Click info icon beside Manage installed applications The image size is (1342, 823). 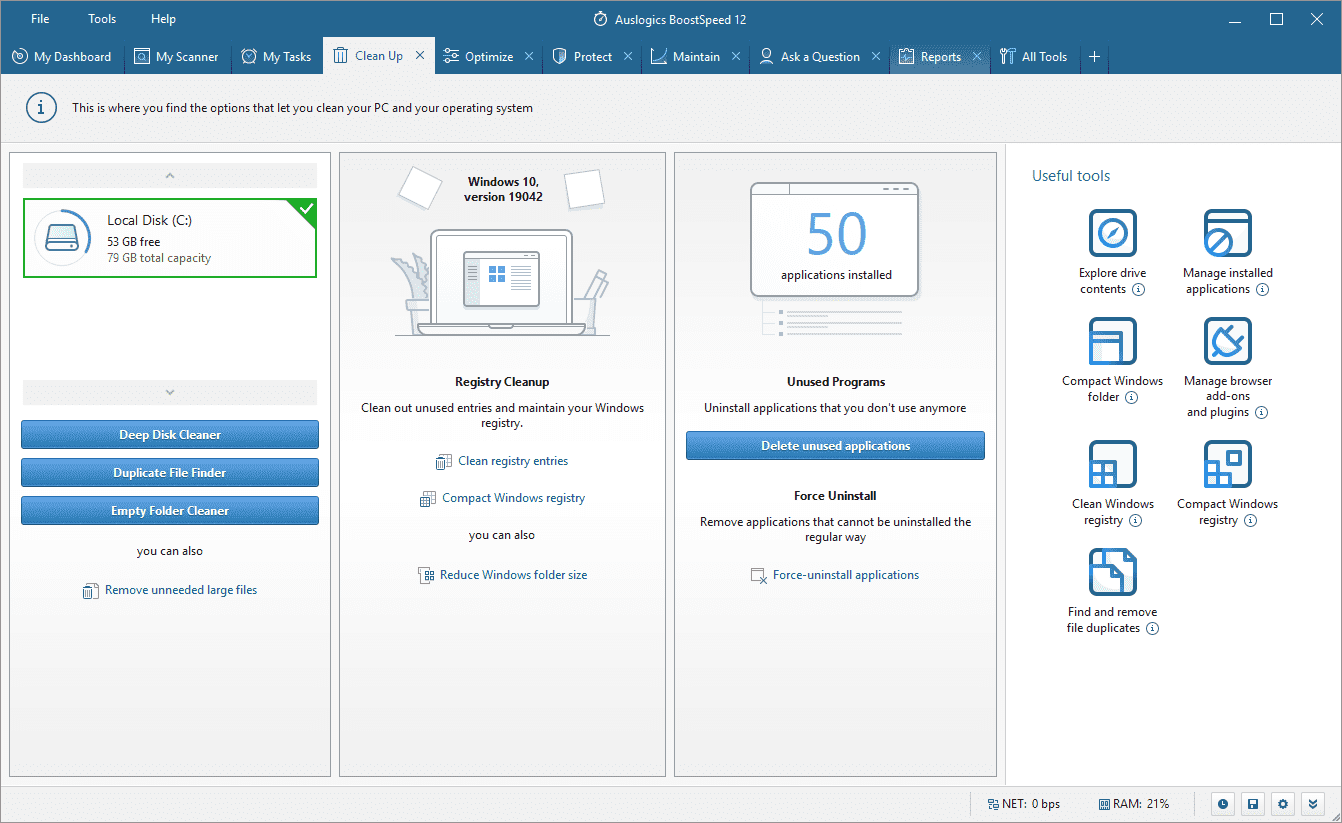click(1262, 290)
